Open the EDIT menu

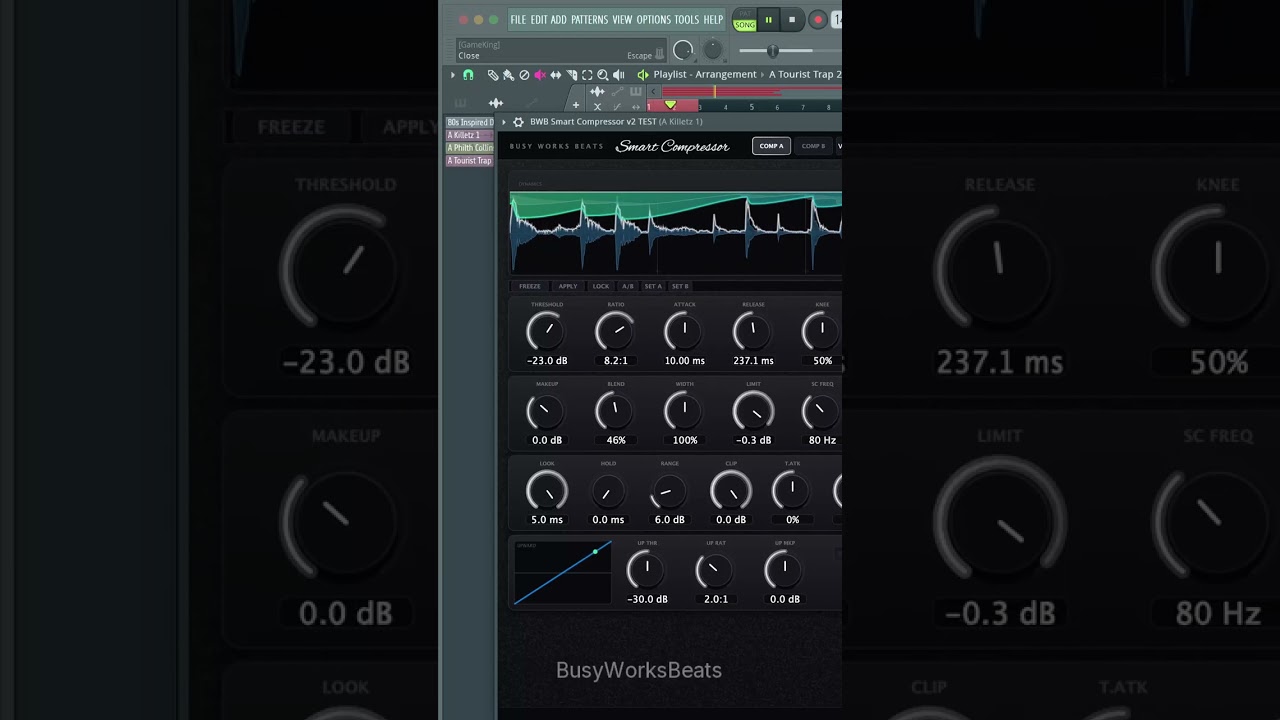539,20
